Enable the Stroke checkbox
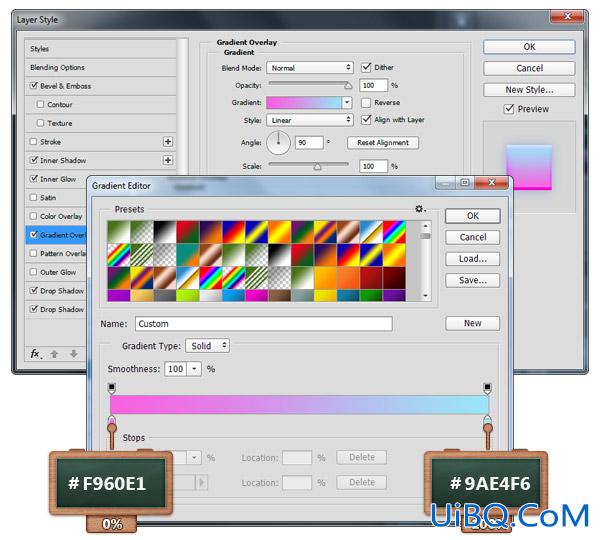 click(x=34, y=142)
